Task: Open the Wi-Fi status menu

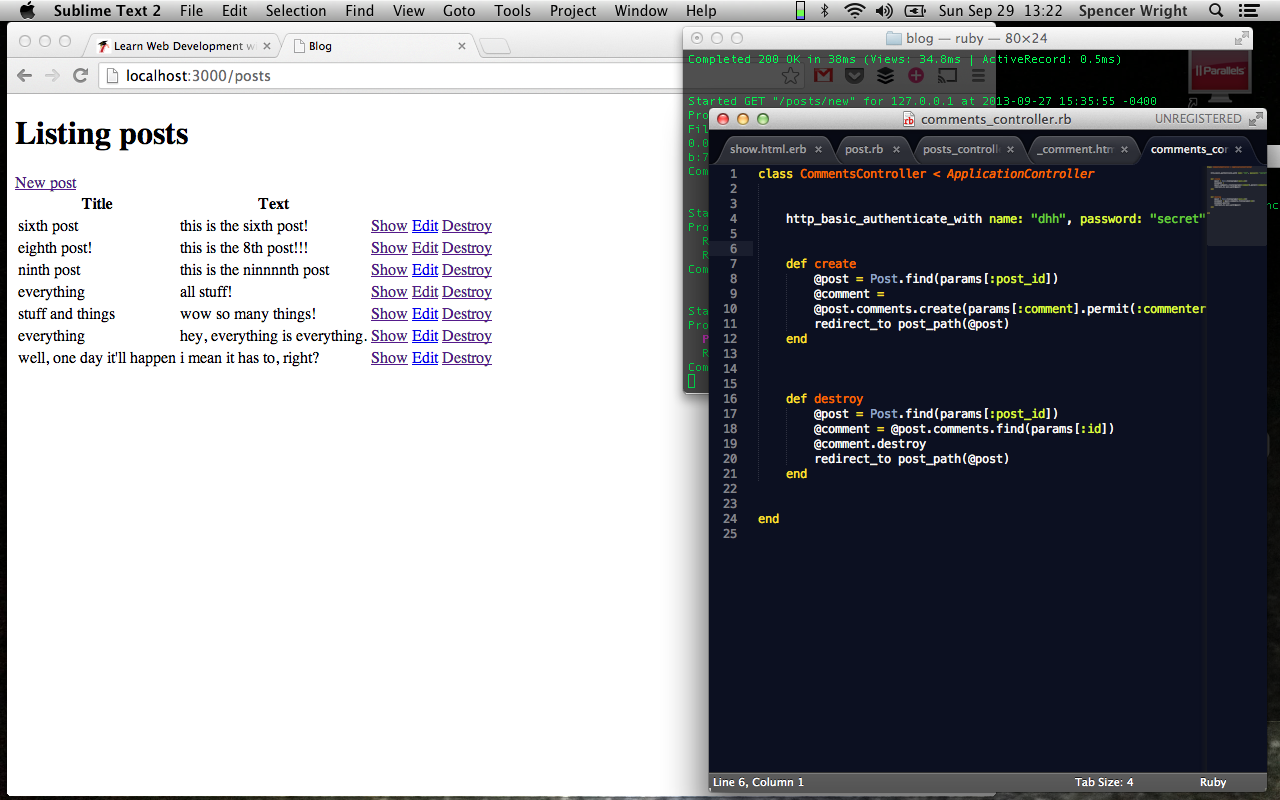Action: click(x=854, y=11)
